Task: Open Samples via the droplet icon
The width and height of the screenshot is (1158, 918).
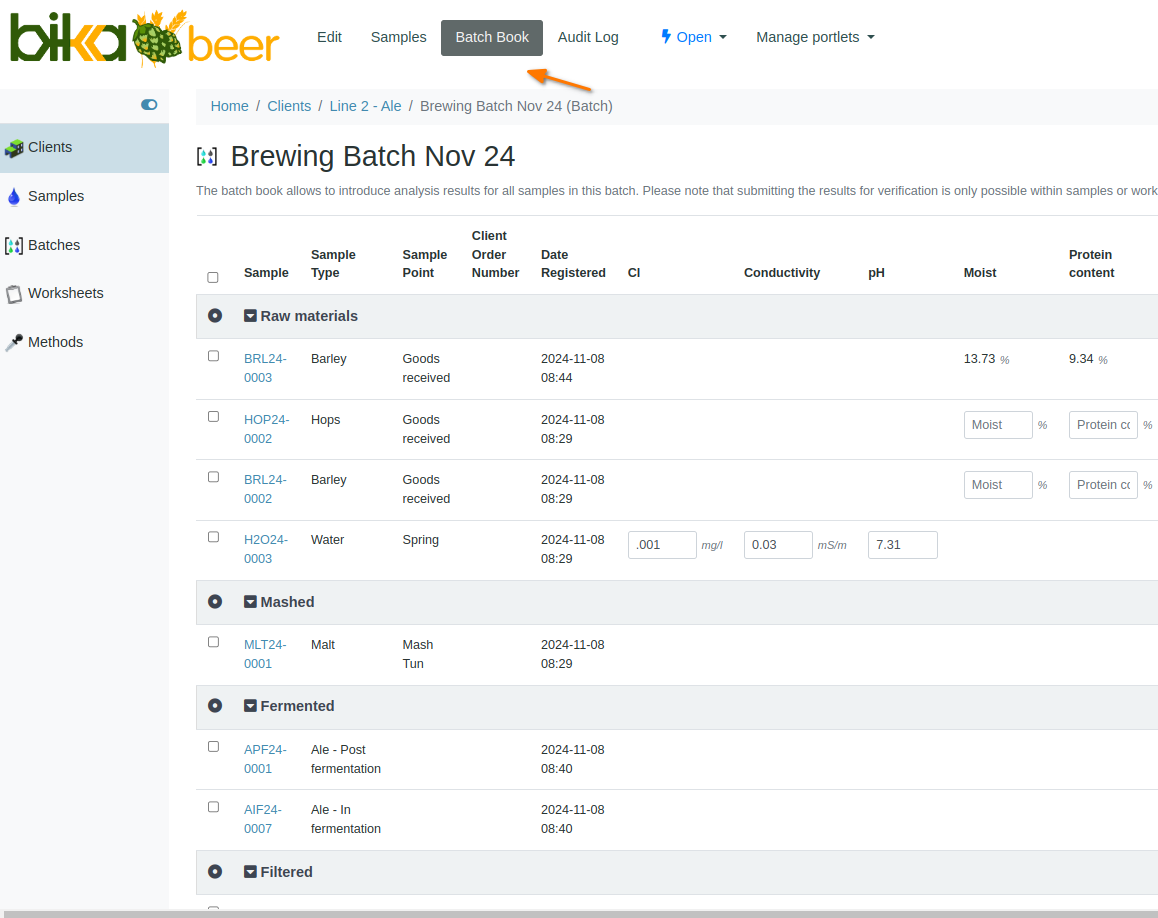Action: coord(14,196)
